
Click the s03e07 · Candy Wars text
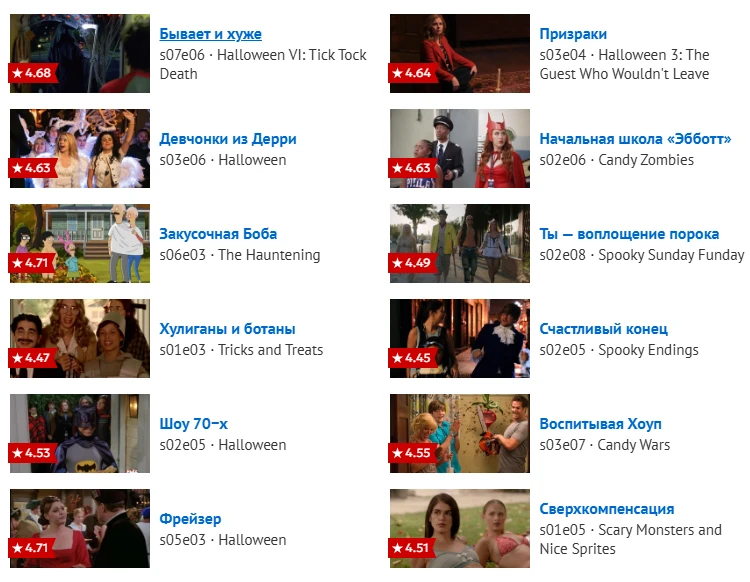pyautogui.click(x=605, y=445)
